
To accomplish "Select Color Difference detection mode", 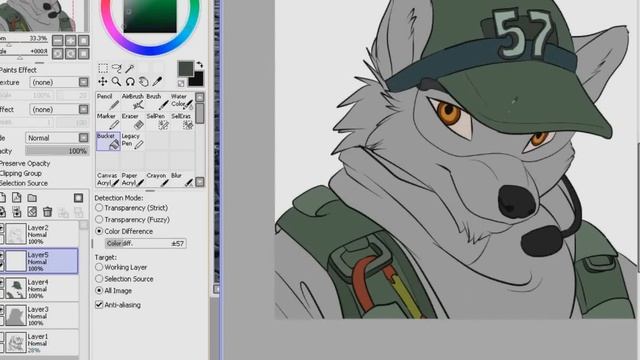I will pos(124,231).
